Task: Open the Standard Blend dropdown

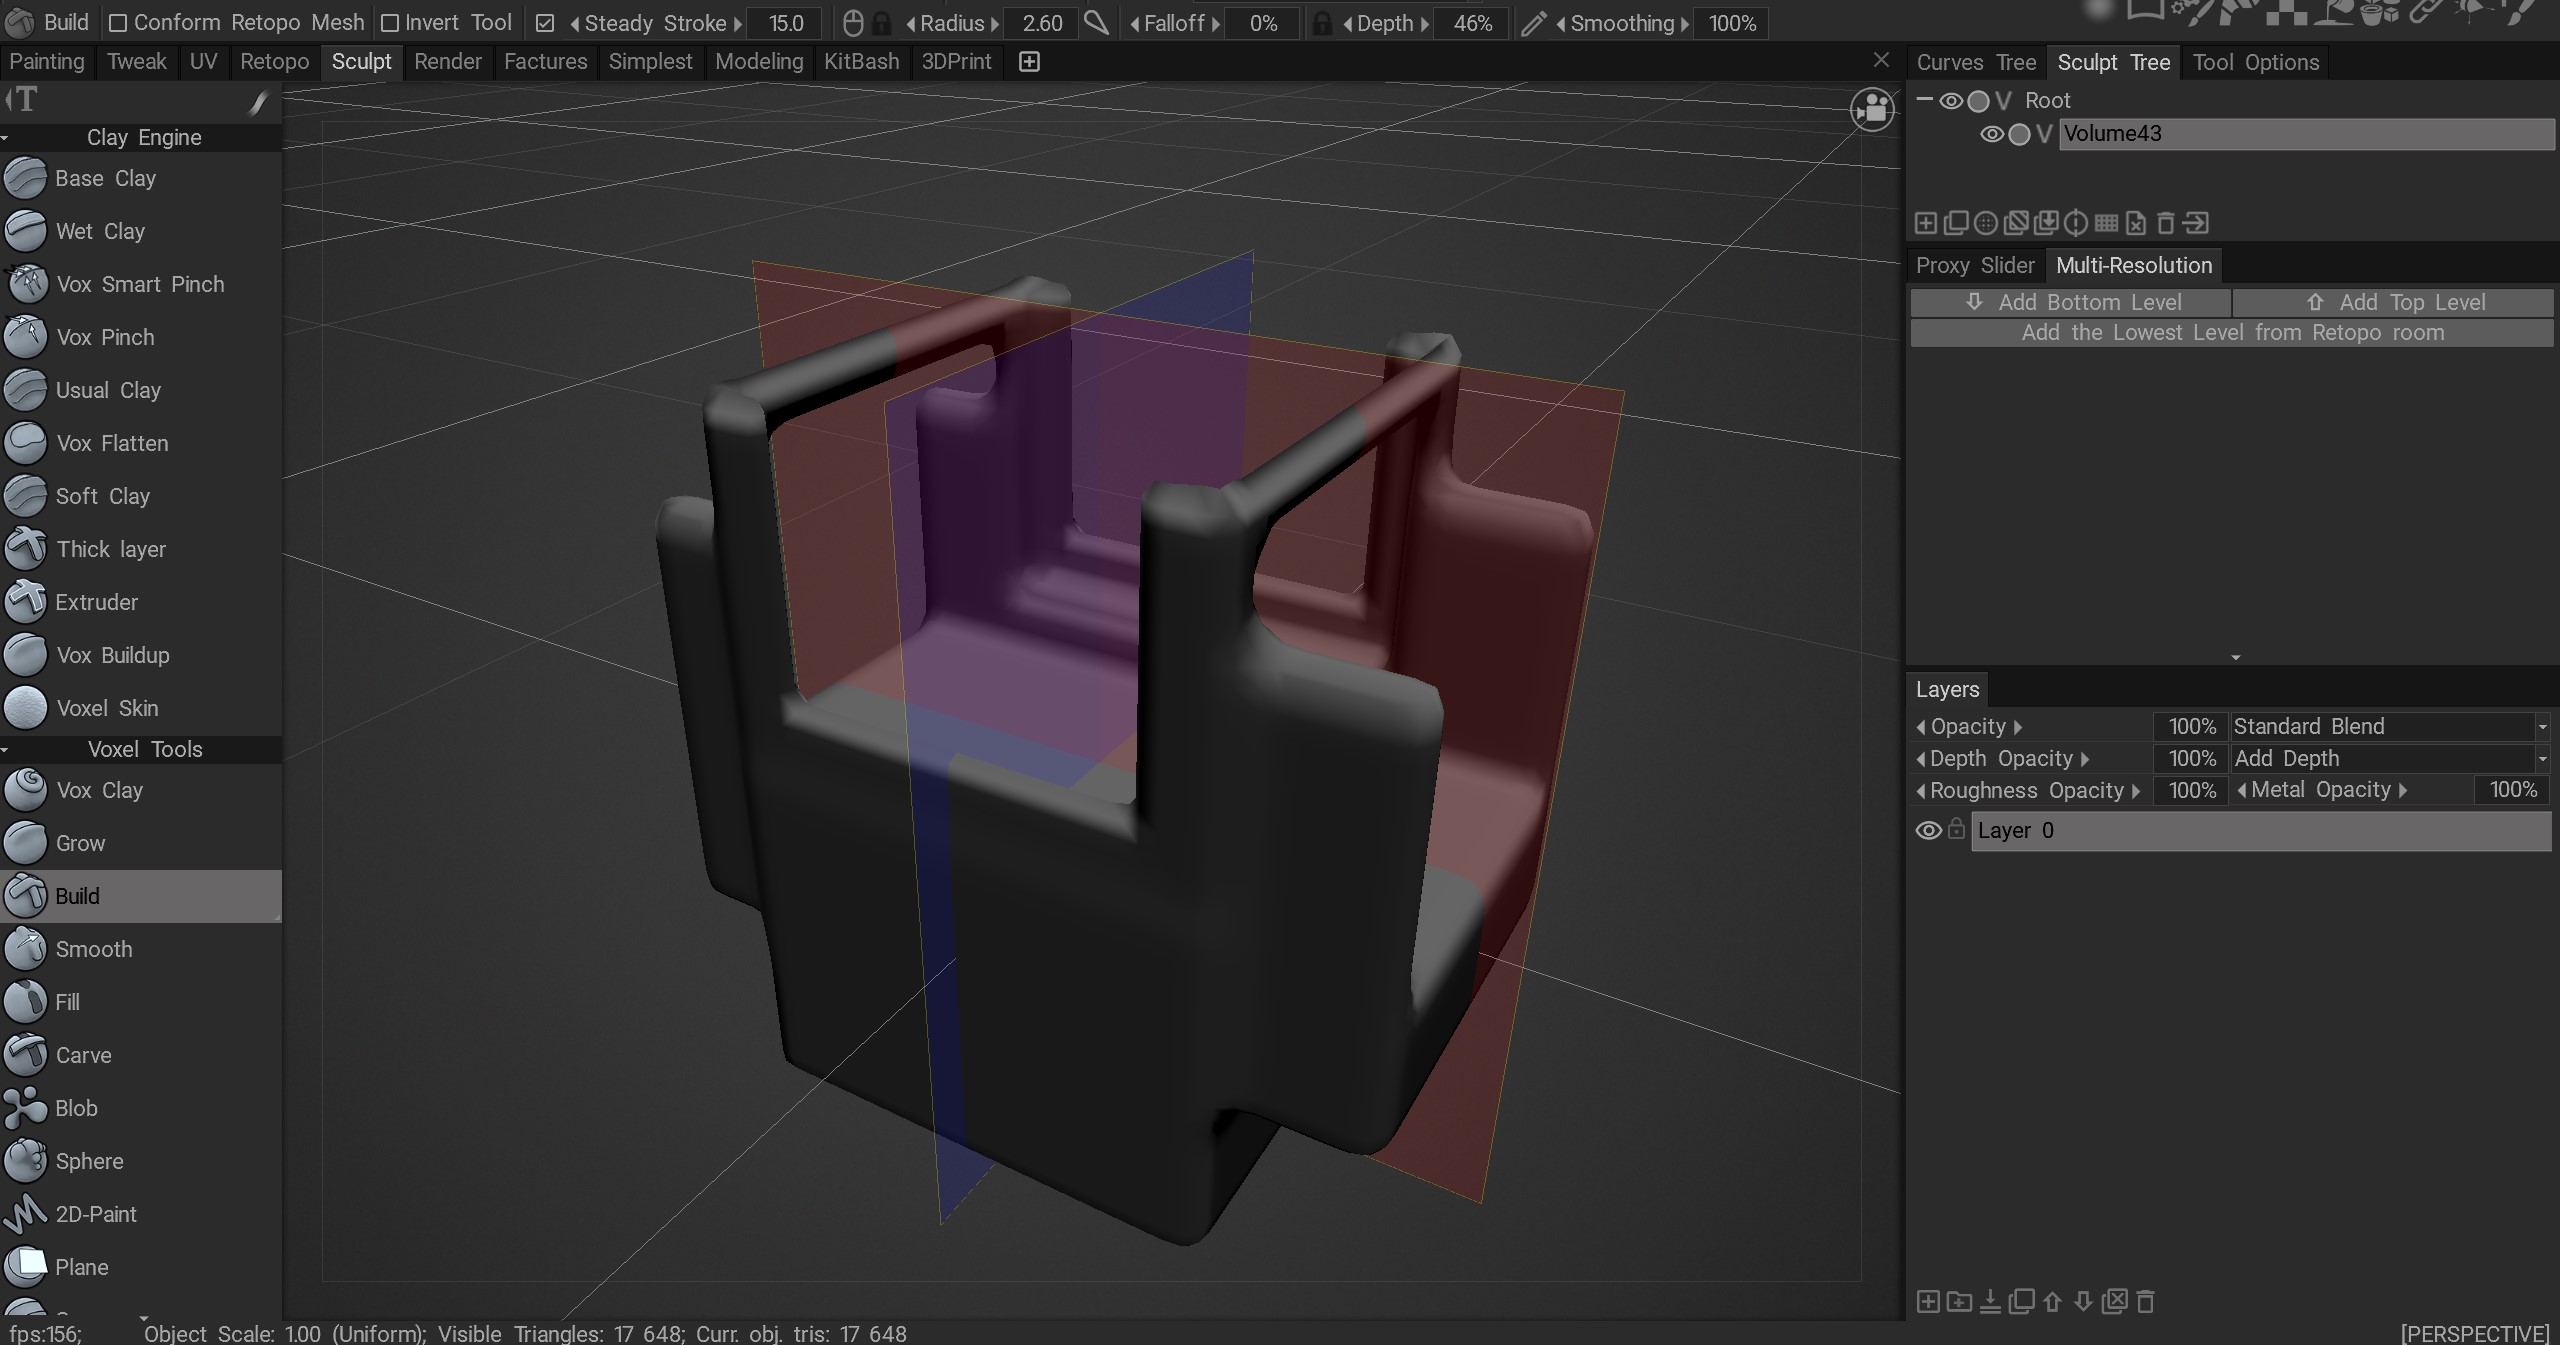Action: click(x=2390, y=727)
